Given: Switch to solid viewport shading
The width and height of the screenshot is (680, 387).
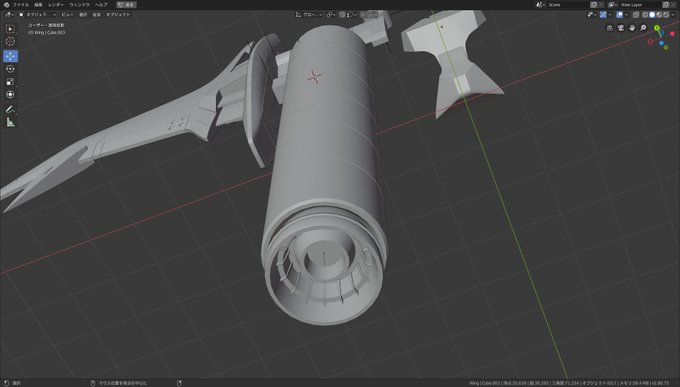Looking at the screenshot, I should (x=652, y=15).
